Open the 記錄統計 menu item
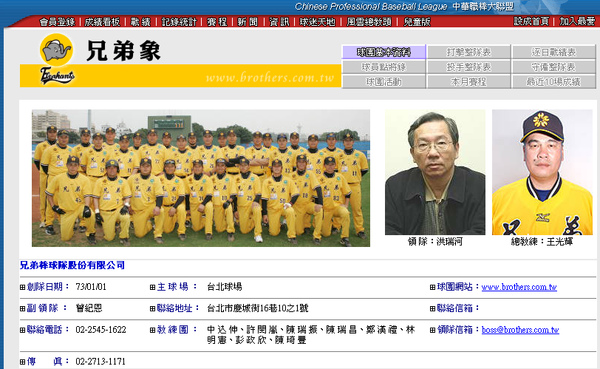 pos(179,22)
